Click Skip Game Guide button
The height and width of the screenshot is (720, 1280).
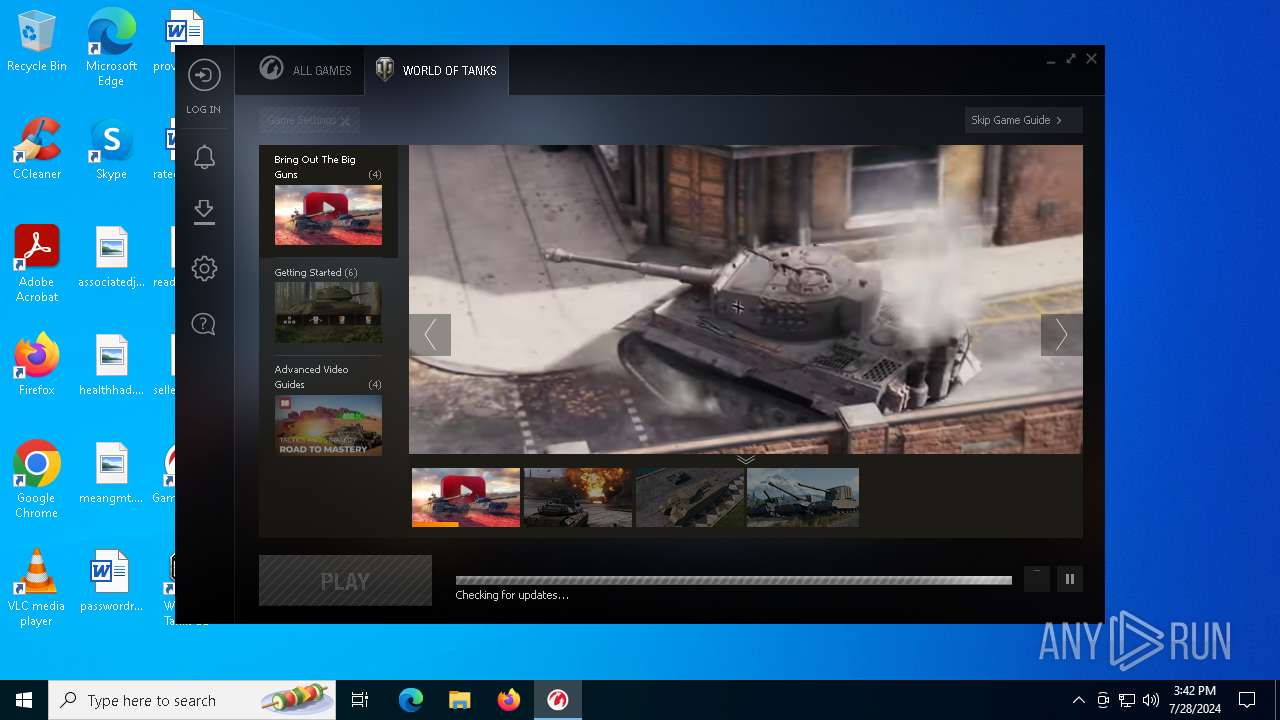point(1023,120)
